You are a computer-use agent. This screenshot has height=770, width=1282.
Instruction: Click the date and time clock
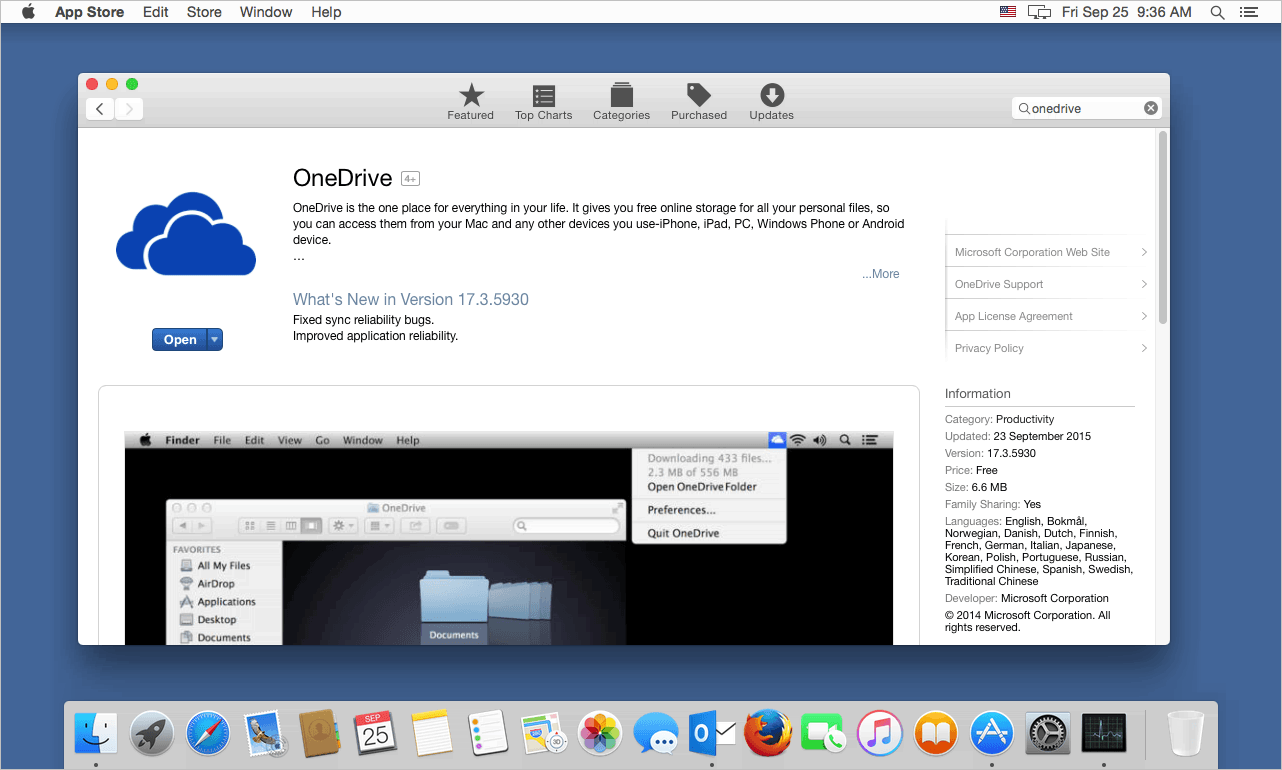1127,12
